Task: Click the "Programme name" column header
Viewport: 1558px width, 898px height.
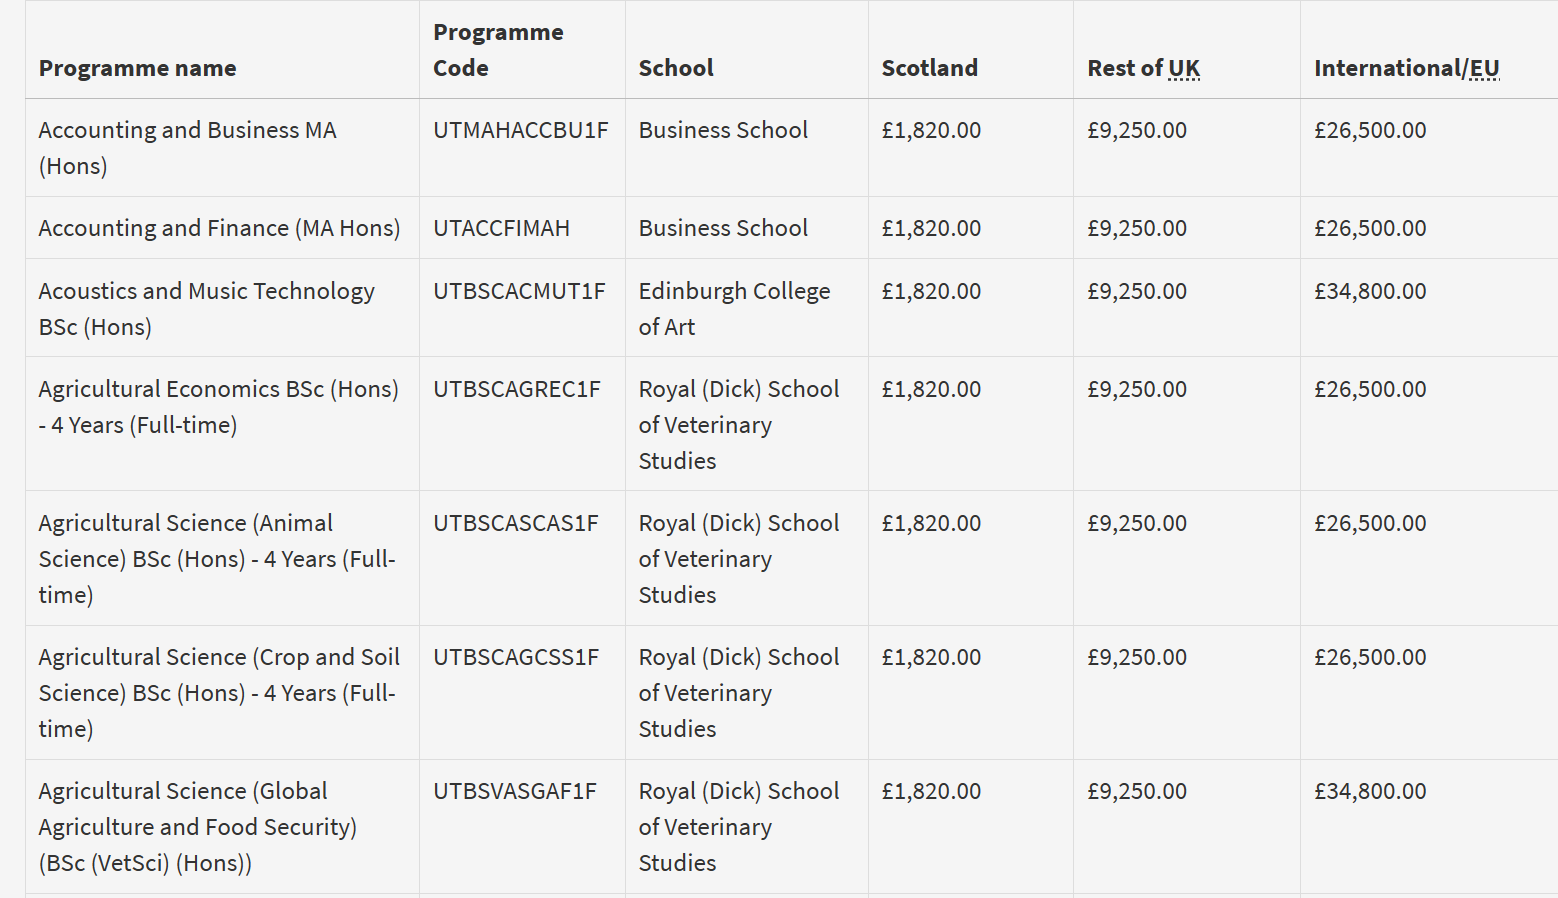Action: pos(138,68)
